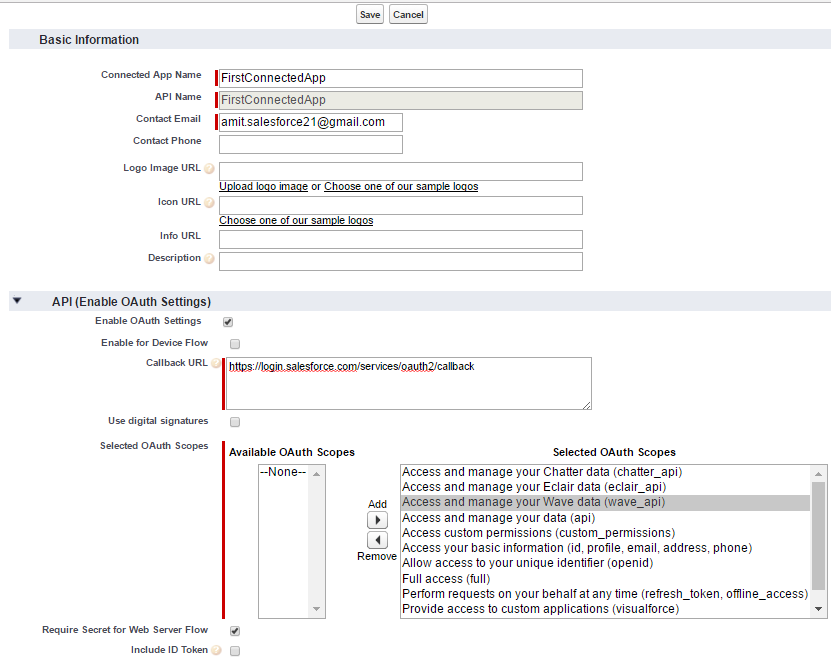Uncheck Enable OAuth Settings checkbox
This screenshot has width=831, height=660.
pos(228,322)
